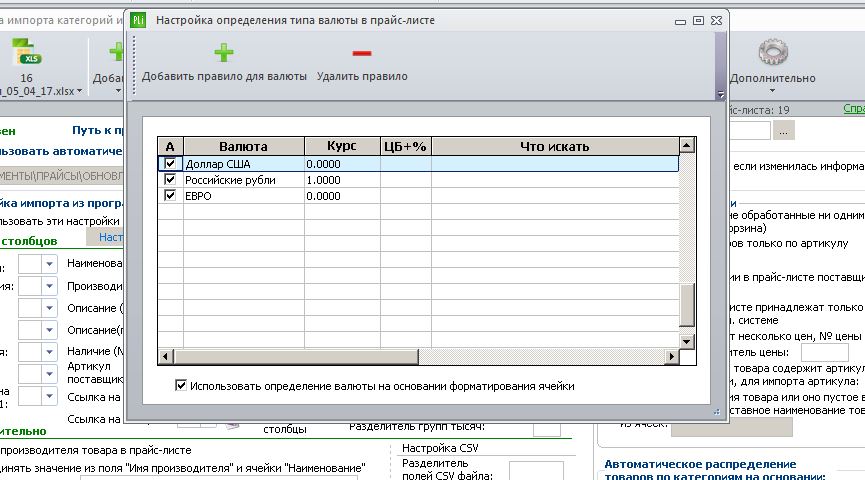The height and width of the screenshot is (480, 865).
Task: Click Добавить правило для валюты label
Action: tap(224, 76)
